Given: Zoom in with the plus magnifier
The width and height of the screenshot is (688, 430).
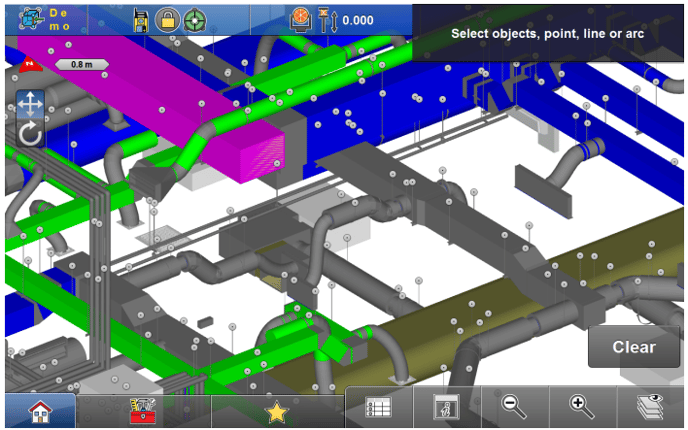Looking at the screenshot, I should 581,406.
